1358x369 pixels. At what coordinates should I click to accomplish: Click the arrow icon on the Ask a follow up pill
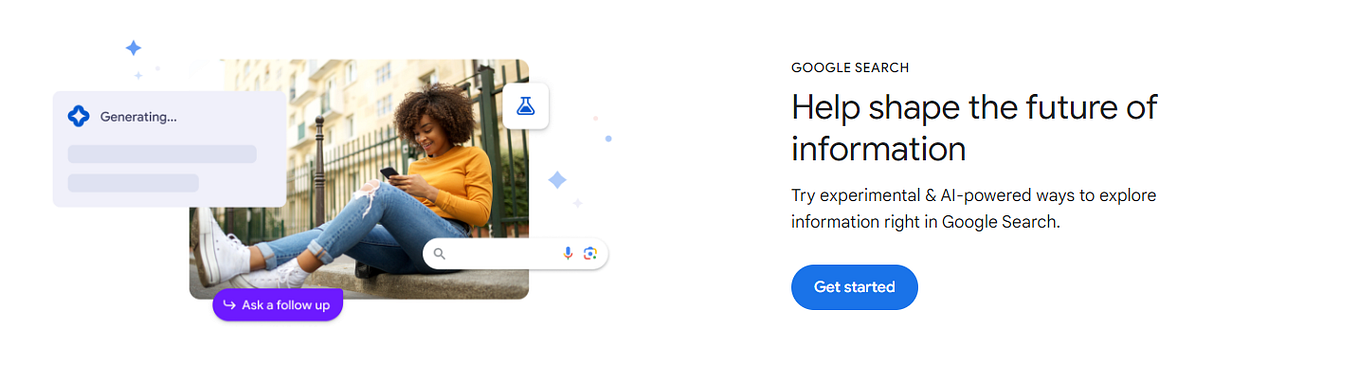pos(229,305)
